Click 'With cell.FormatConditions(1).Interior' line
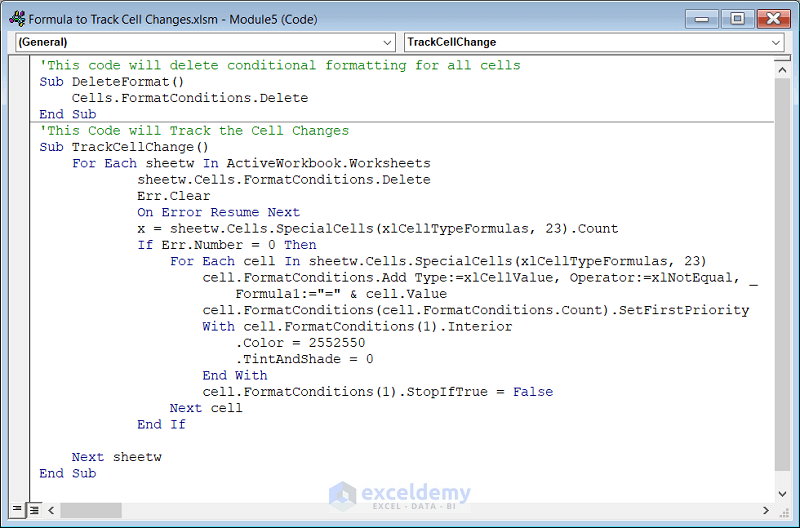 point(357,326)
